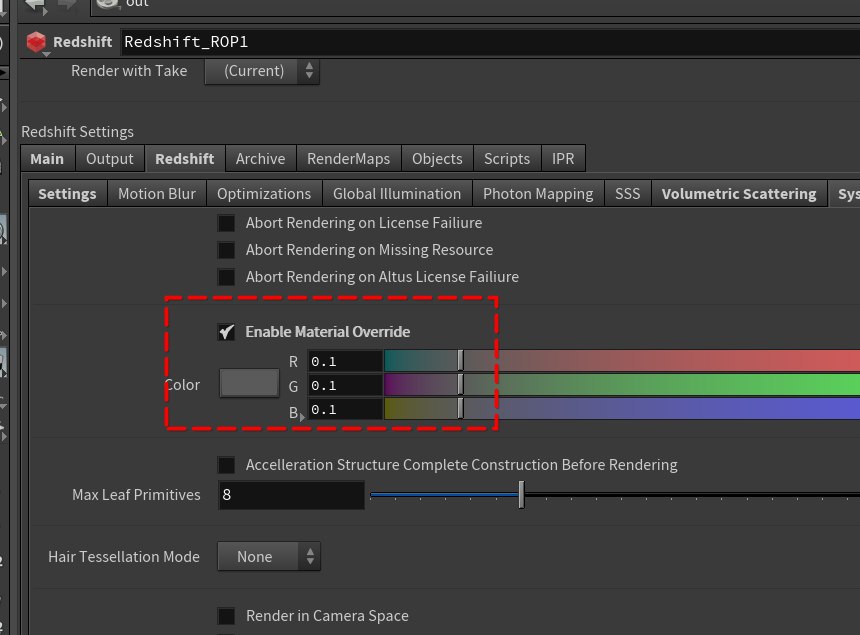Open Hair Tessellation Mode dropdown

(269, 557)
